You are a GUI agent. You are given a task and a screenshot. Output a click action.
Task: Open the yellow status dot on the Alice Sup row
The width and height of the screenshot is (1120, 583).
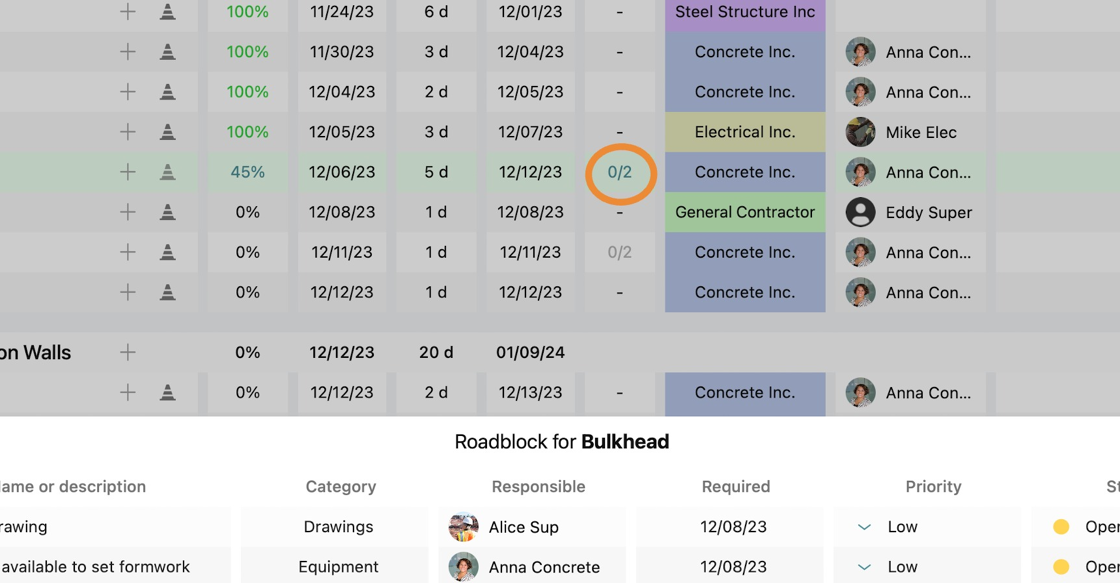pyautogui.click(x=1061, y=527)
